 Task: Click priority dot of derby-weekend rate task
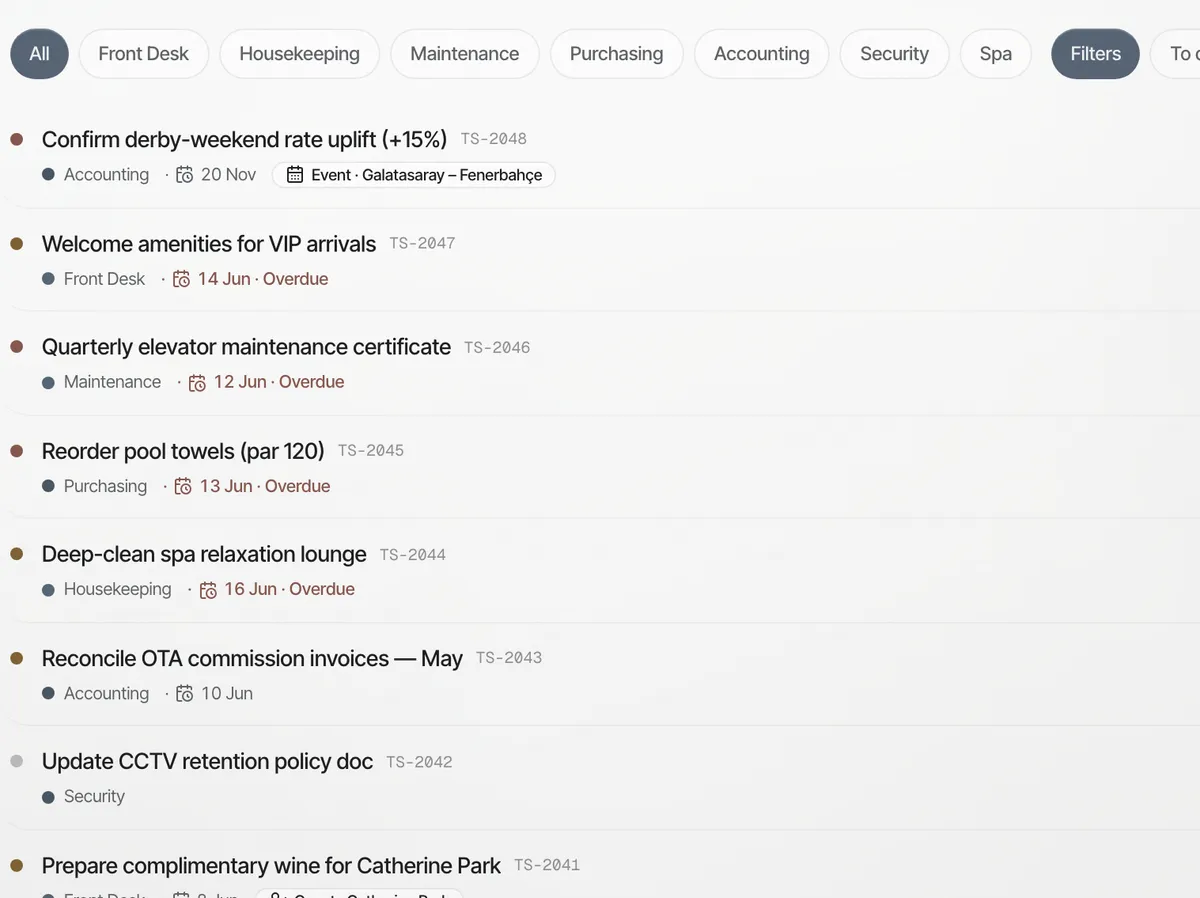point(16,140)
